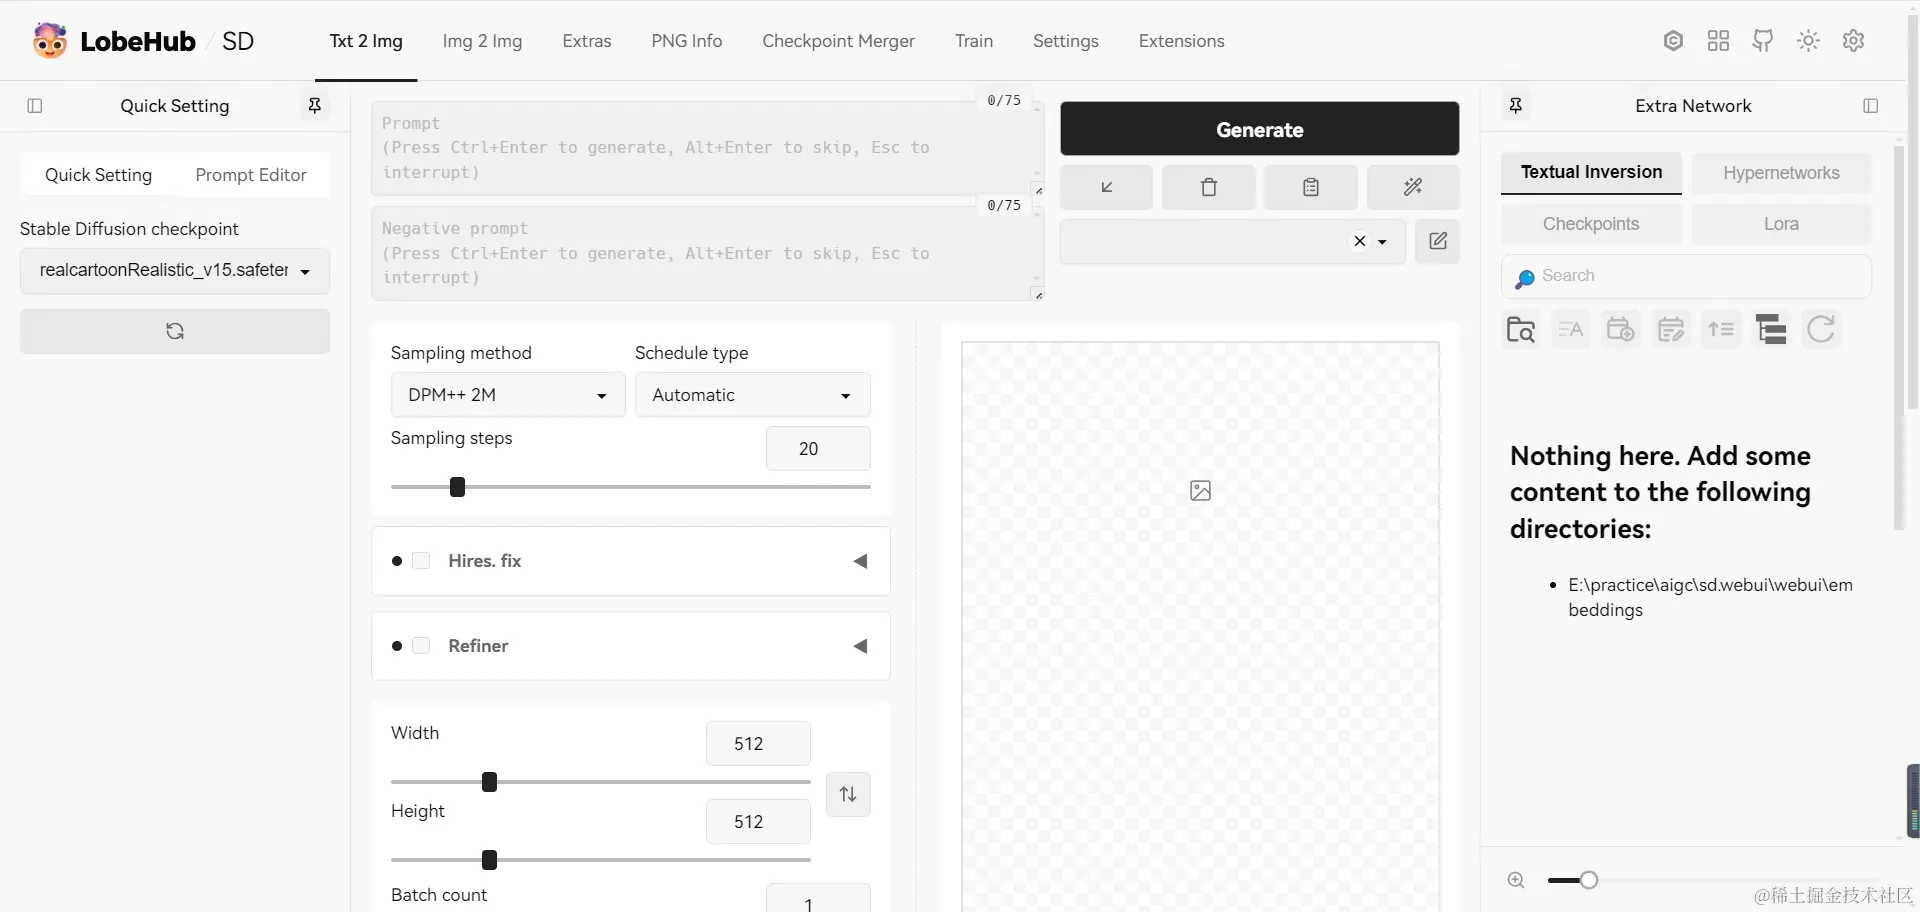Screen dimensions: 1920x912
Task: Open the Civitai hexagon icon in header
Action: coord(1673,41)
